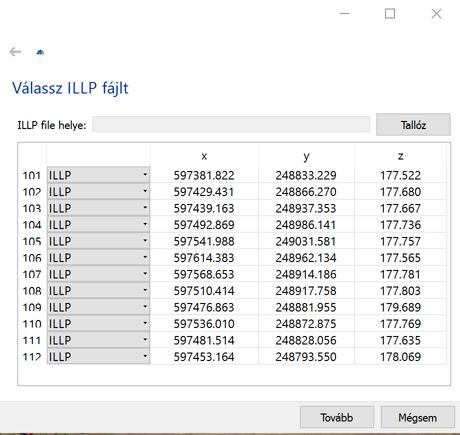Minimize the wizard window
The width and height of the screenshot is (460, 435).
344,14
